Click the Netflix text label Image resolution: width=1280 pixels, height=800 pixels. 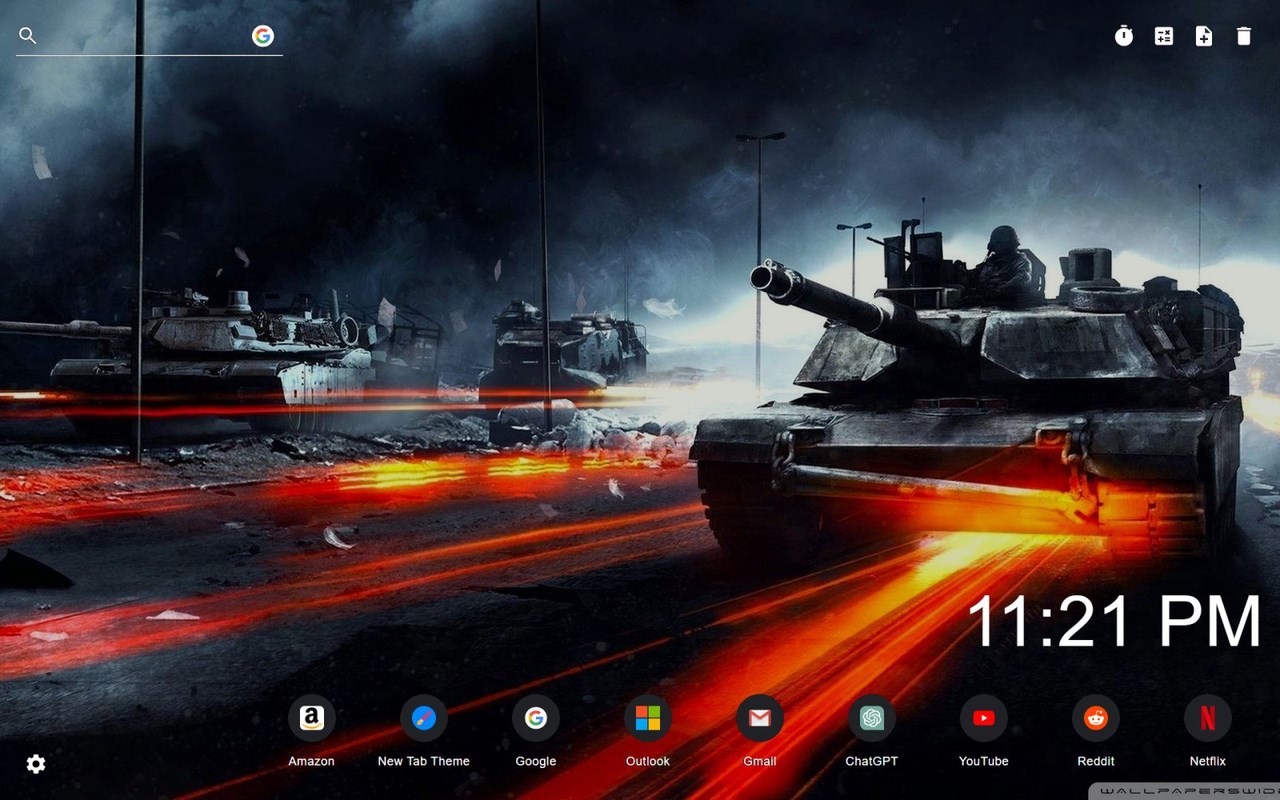pyautogui.click(x=1208, y=761)
